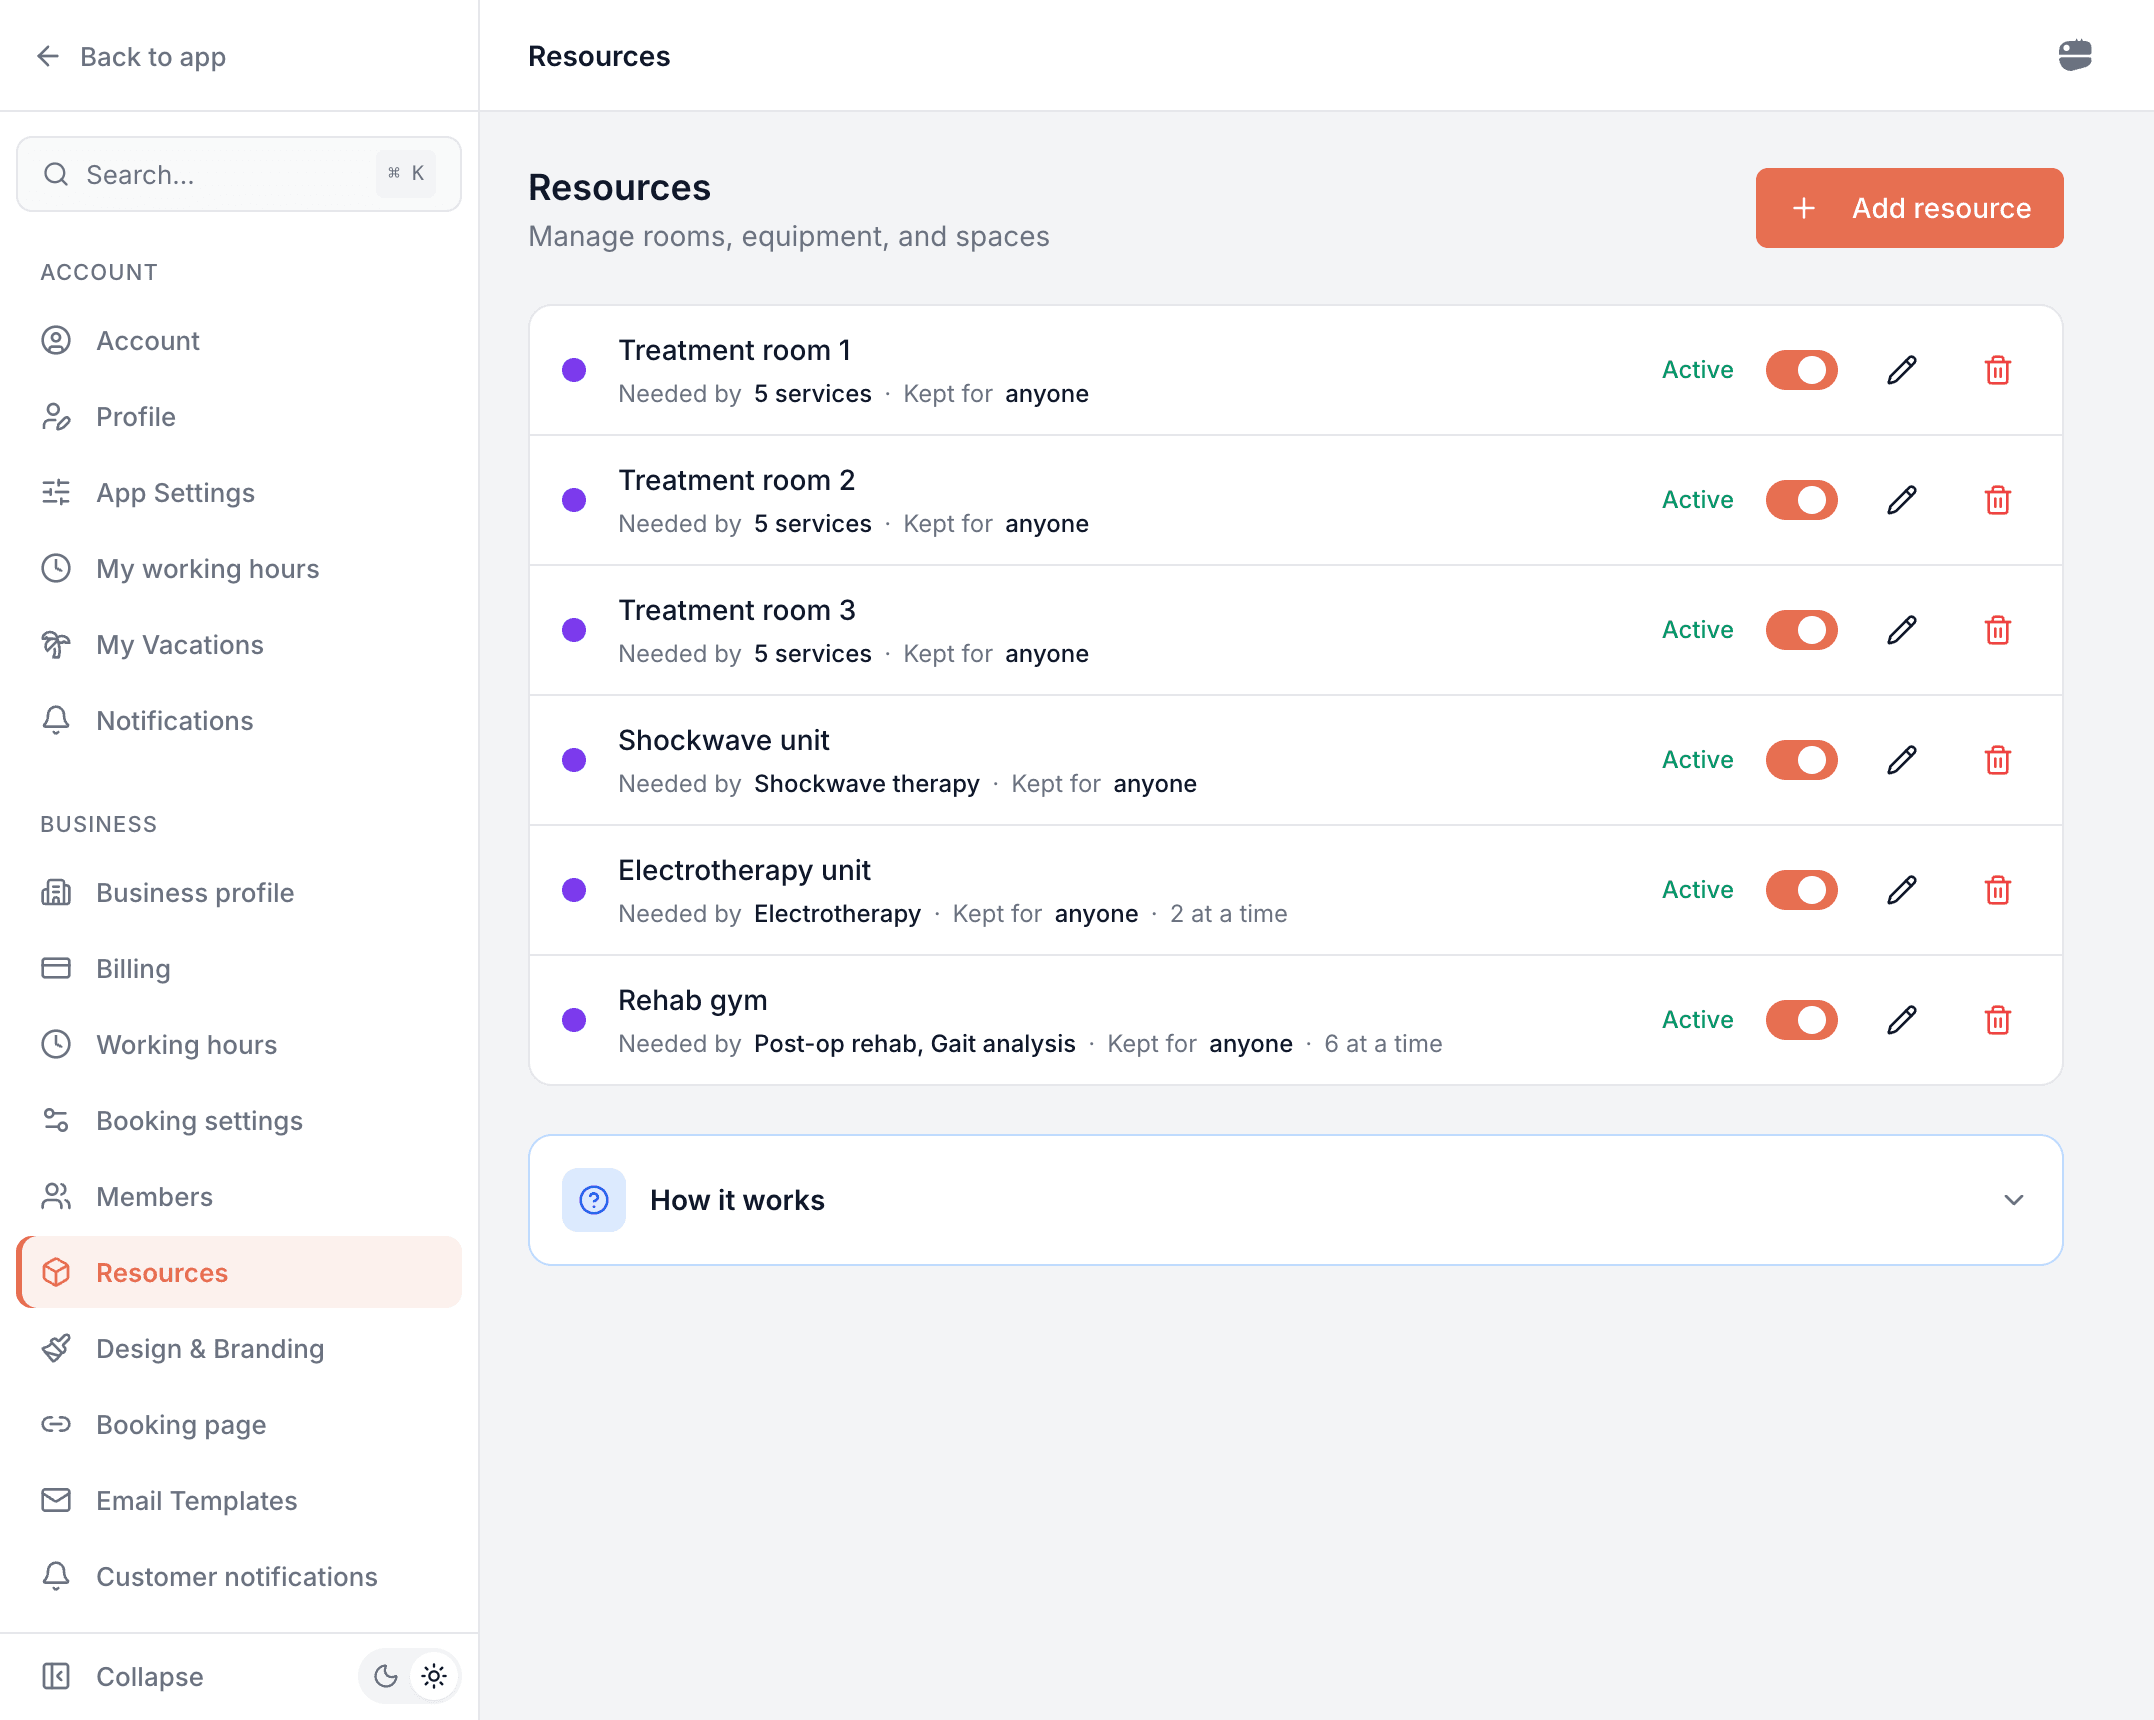2154x1720 pixels.
Task: Select My working hours in sidebar
Action: [239, 569]
